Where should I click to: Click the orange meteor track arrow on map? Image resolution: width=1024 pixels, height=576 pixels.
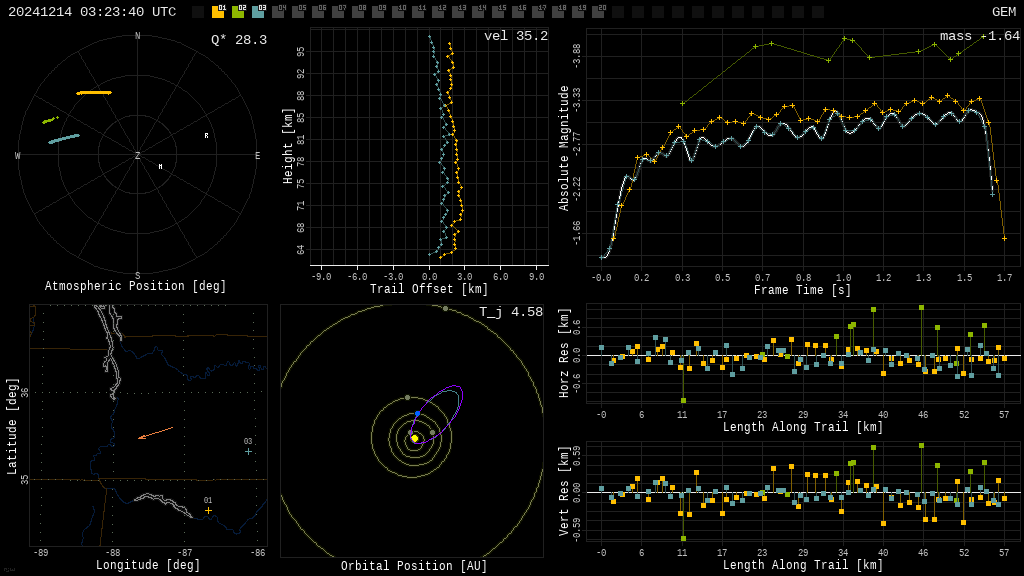(155, 433)
